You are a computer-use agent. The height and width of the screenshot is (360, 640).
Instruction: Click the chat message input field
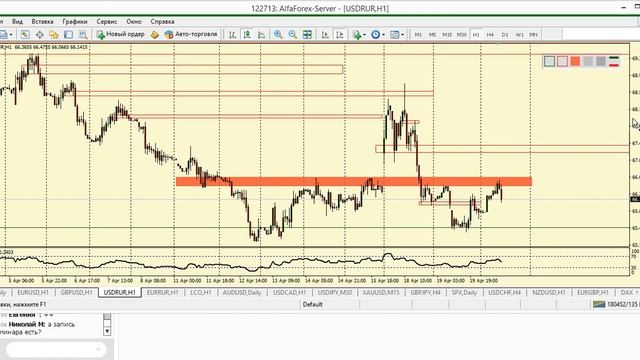tap(56, 349)
